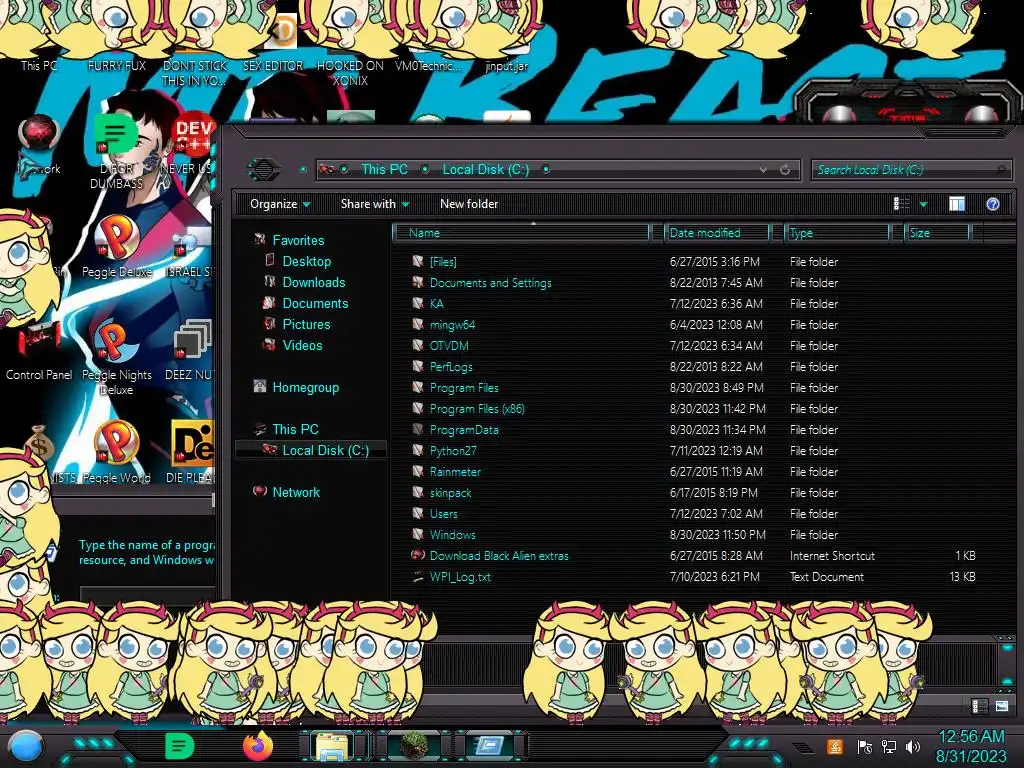Switch to large icons view via bottom-right icon
The width and height of the screenshot is (1024, 768).
1002,706
